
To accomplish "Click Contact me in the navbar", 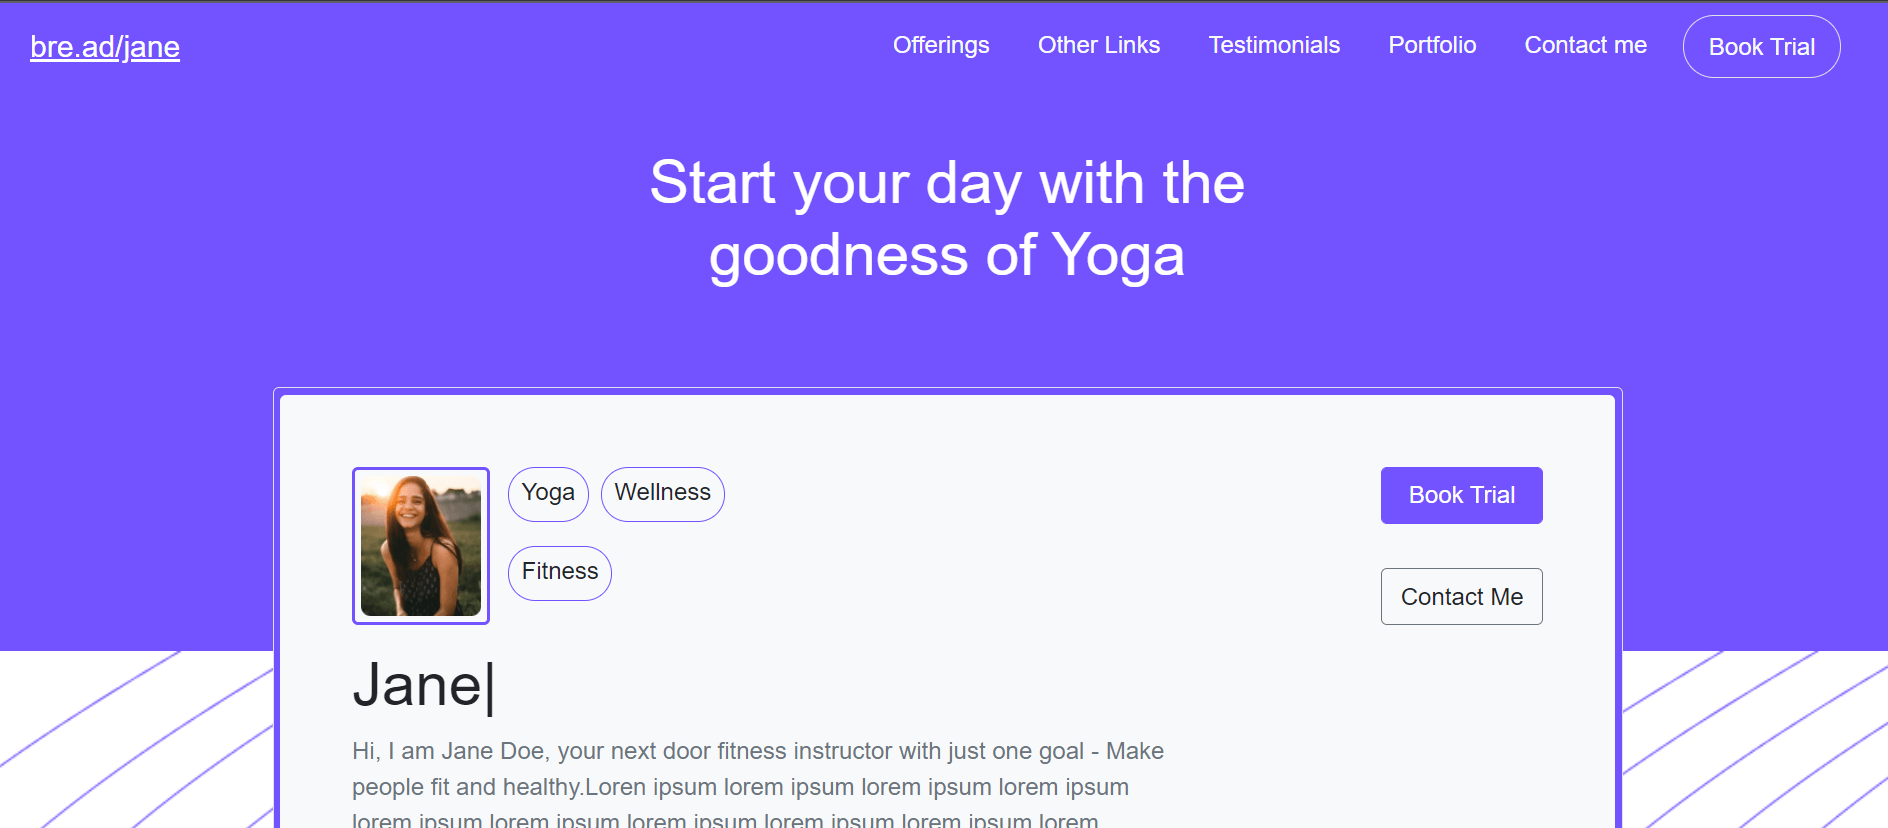I will tap(1585, 45).
